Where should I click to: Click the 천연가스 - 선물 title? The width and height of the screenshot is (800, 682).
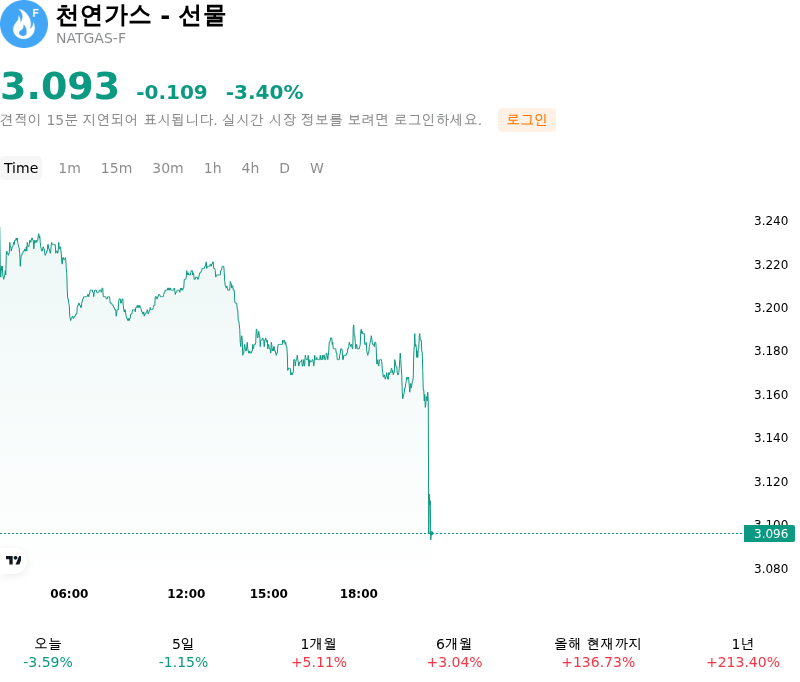(140, 15)
